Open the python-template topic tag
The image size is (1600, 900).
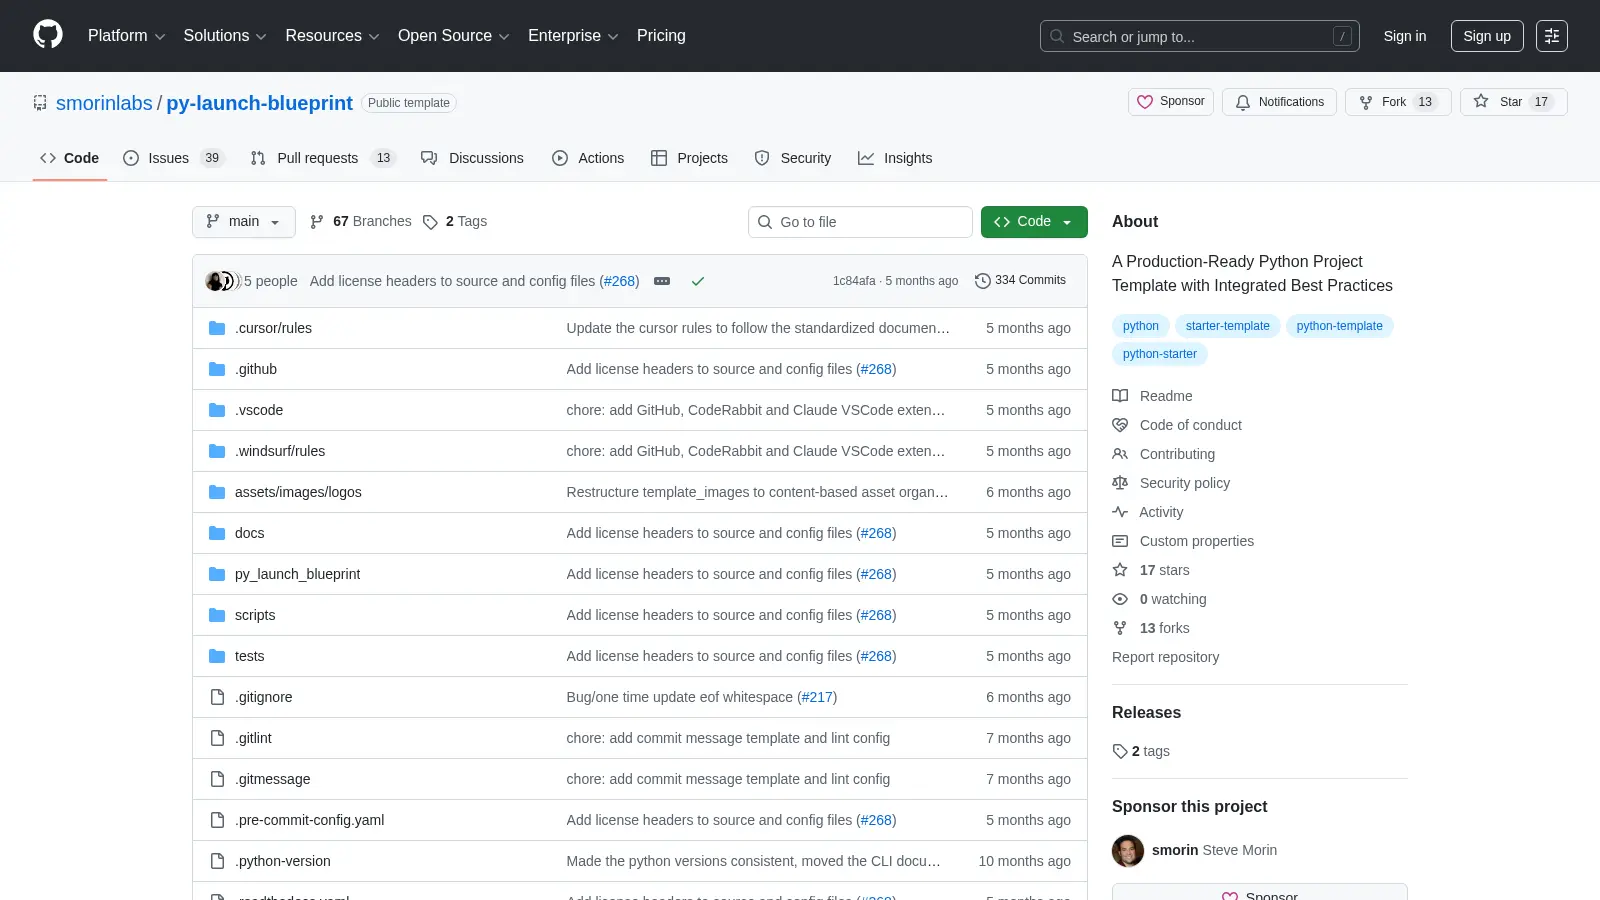[x=1339, y=326]
